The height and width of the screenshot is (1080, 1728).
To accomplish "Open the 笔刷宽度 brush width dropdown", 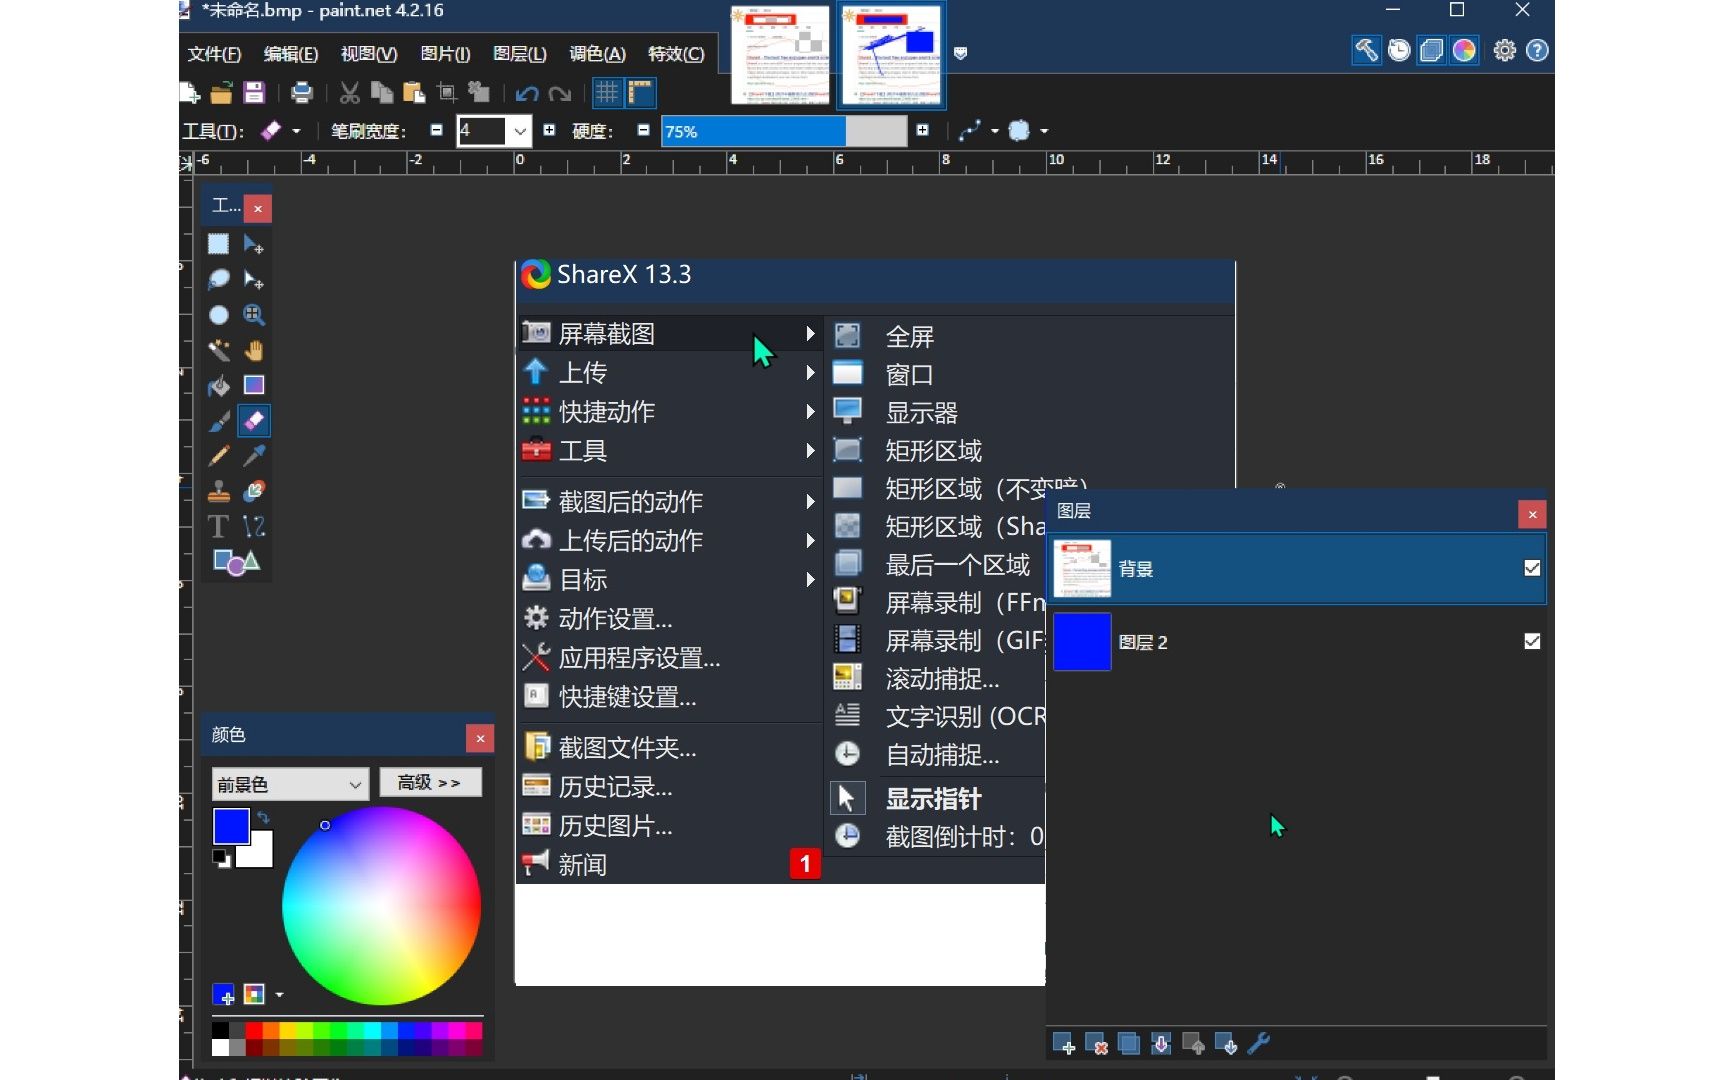I will coord(520,131).
